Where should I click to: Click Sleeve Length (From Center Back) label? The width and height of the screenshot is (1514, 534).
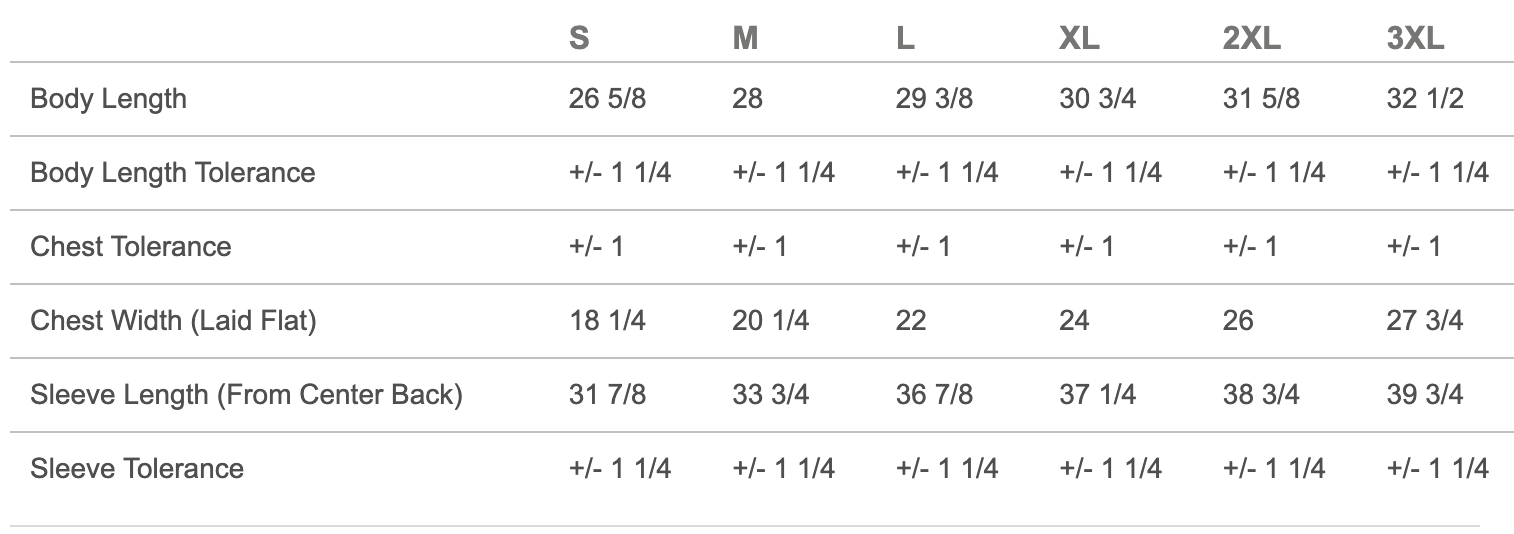246,395
